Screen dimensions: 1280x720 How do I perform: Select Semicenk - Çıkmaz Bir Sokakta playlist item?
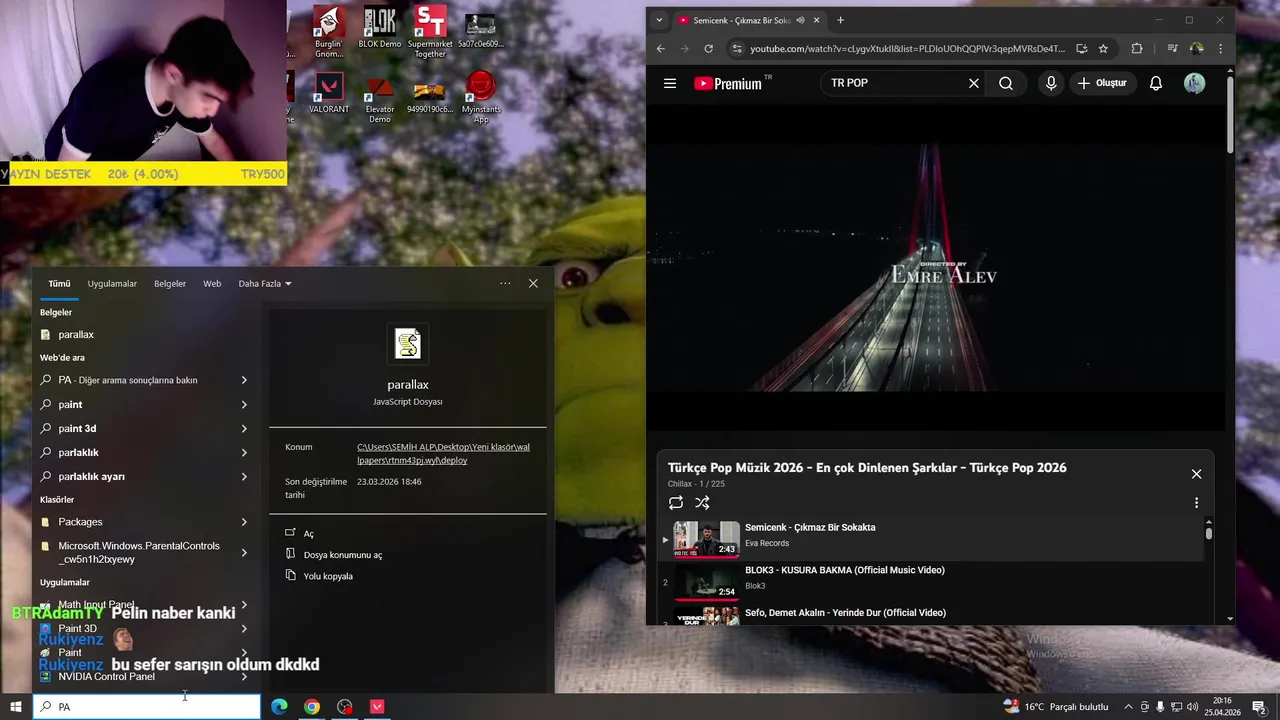pos(930,540)
